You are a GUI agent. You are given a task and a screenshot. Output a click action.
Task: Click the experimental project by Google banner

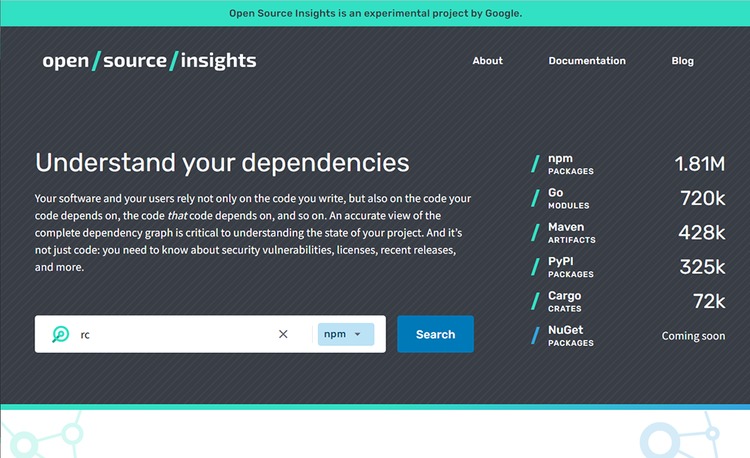pyautogui.click(x=375, y=13)
